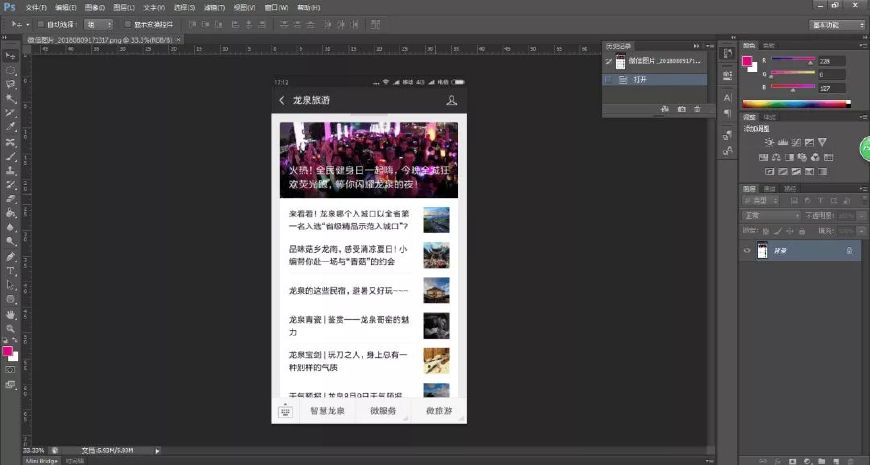Click foreground color swatch in toolbox
This screenshot has width=870, height=465.
click(x=7, y=351)
